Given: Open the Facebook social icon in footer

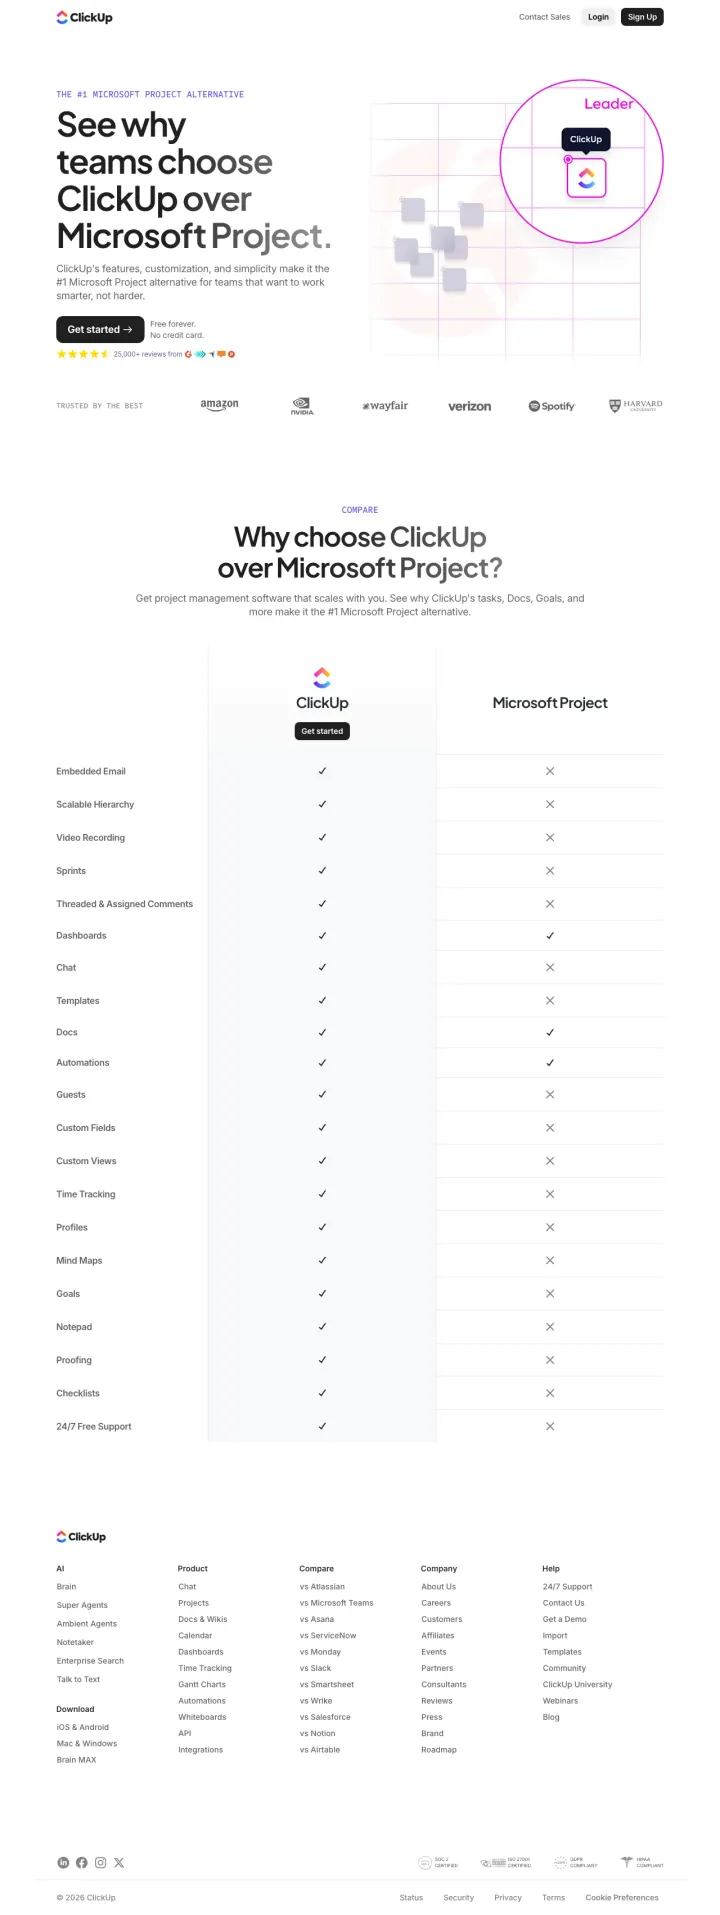Looking at the screenshot, I should pyautogui.click(x=82, y=1862).
